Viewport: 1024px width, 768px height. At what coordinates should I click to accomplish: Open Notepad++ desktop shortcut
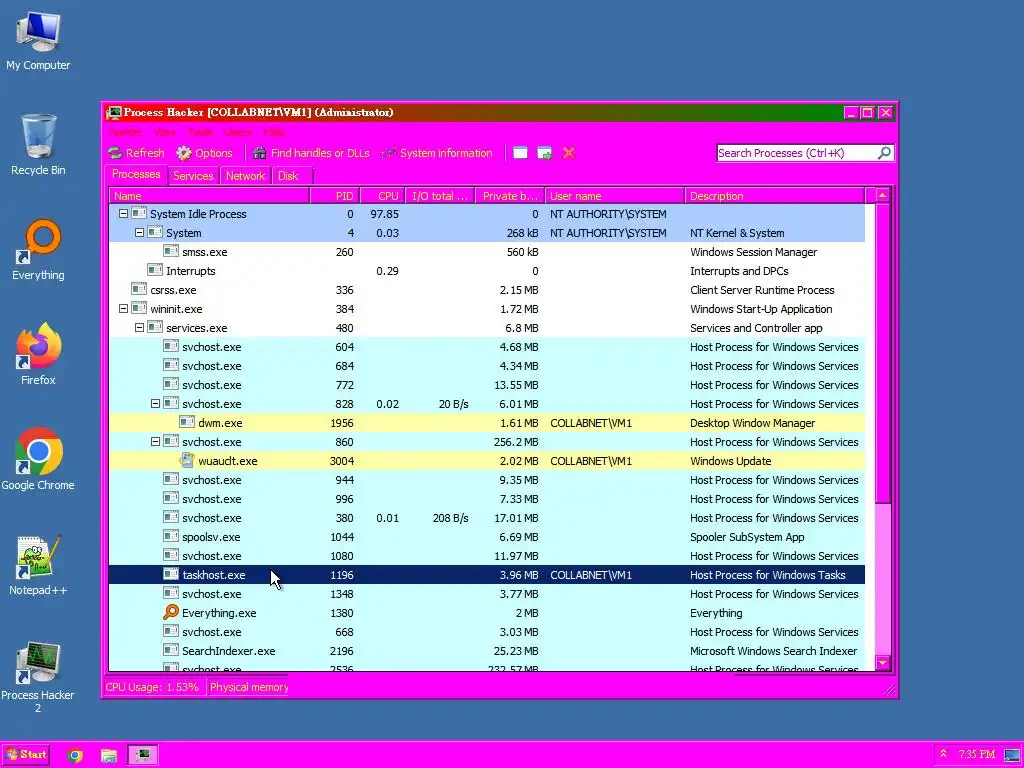[x=38, y=566]
